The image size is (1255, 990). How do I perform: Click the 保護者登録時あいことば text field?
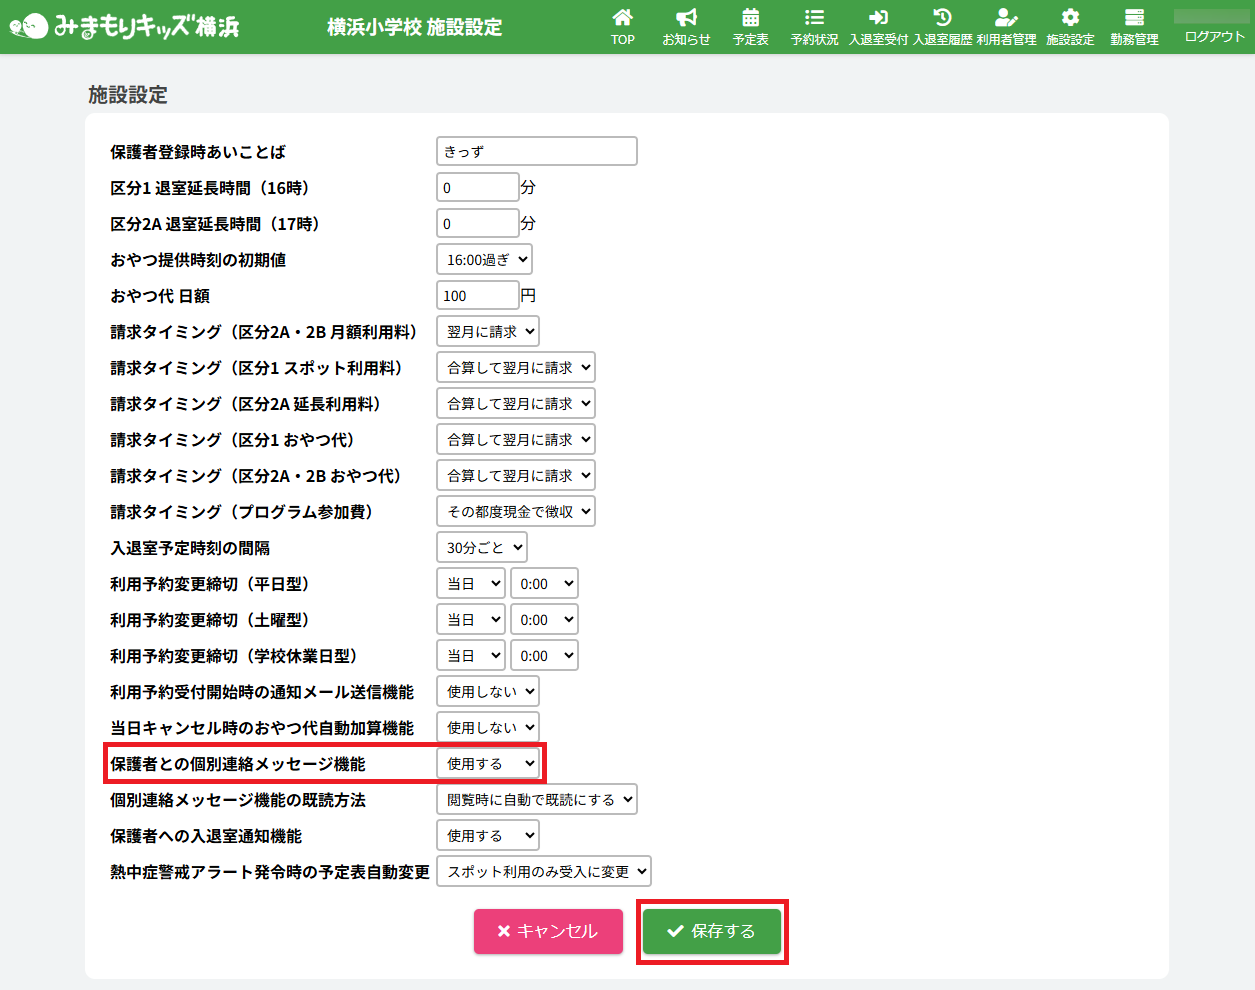[x=537, y=152]
